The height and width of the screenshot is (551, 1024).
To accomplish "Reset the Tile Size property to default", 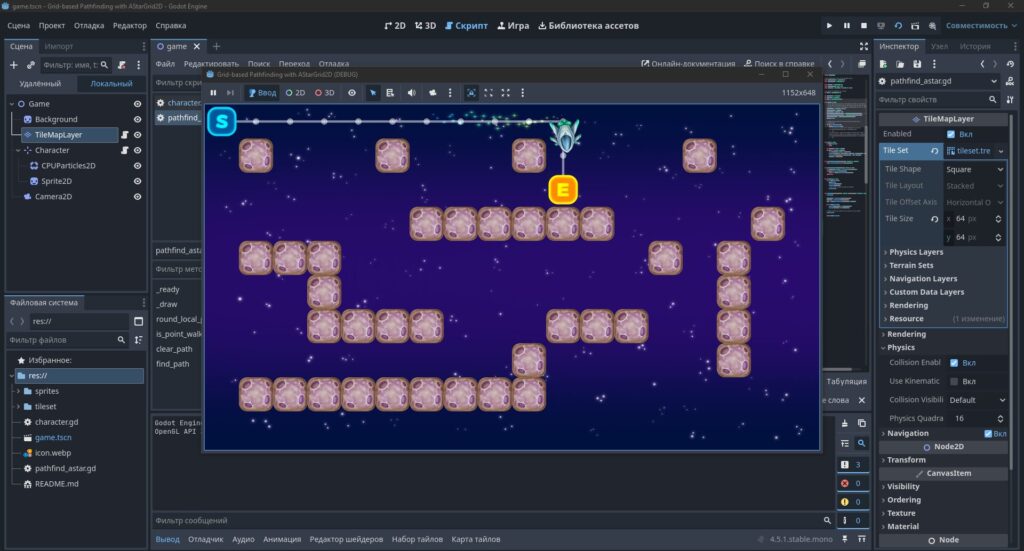I will [935, 219].
